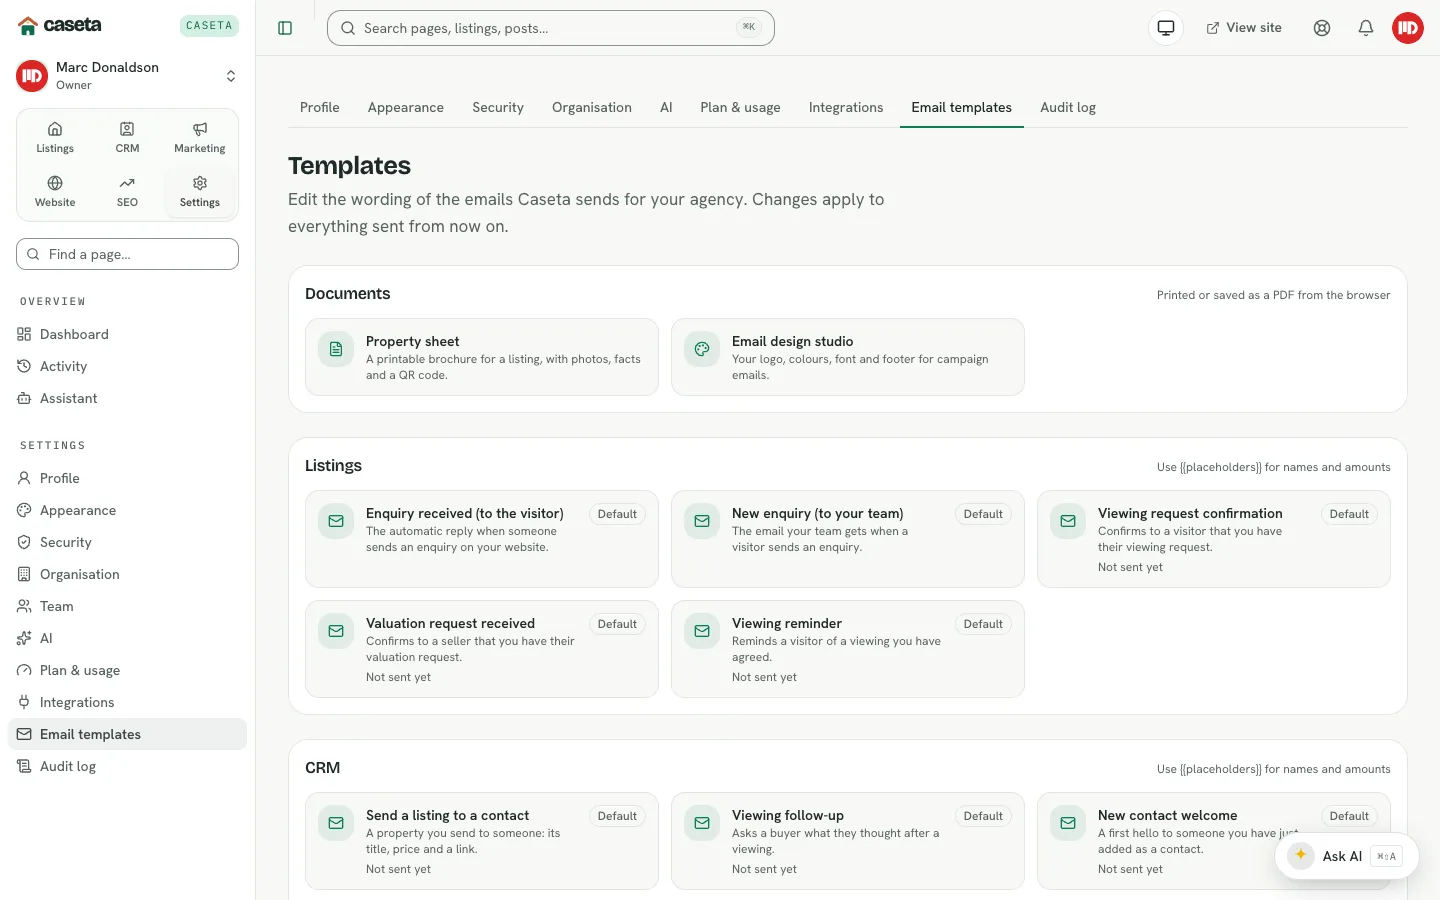Screen dimensions: 1440x900
Task: Open the Viewing follow-up template card
Action: pyautogui.click(x=848, y=841)
